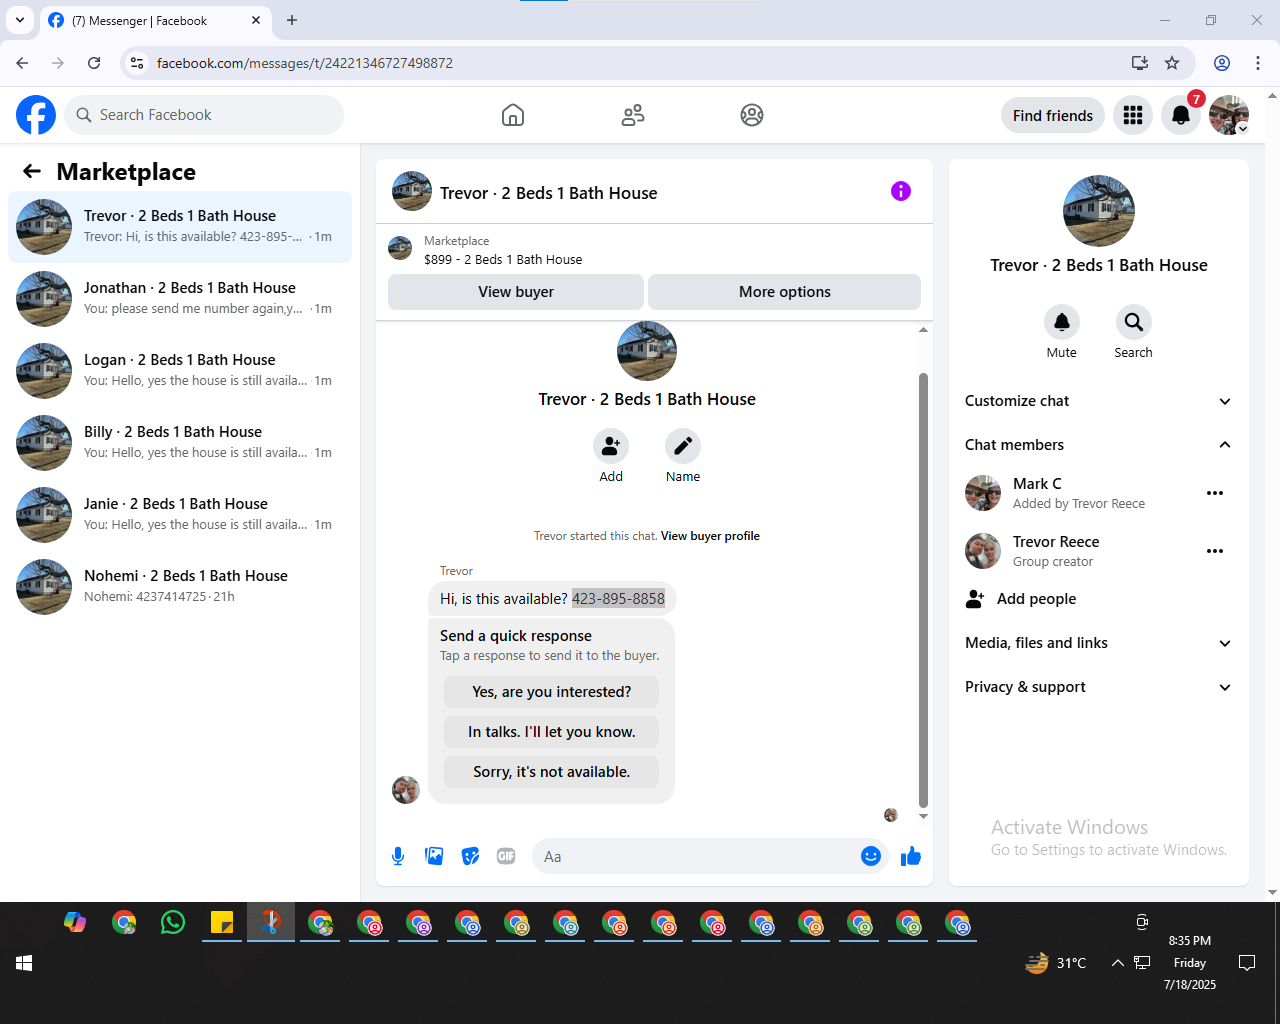Open the Home feed icon
Image resolution: width=1280 pixels, height=1024 pixels.
point(513,115)
